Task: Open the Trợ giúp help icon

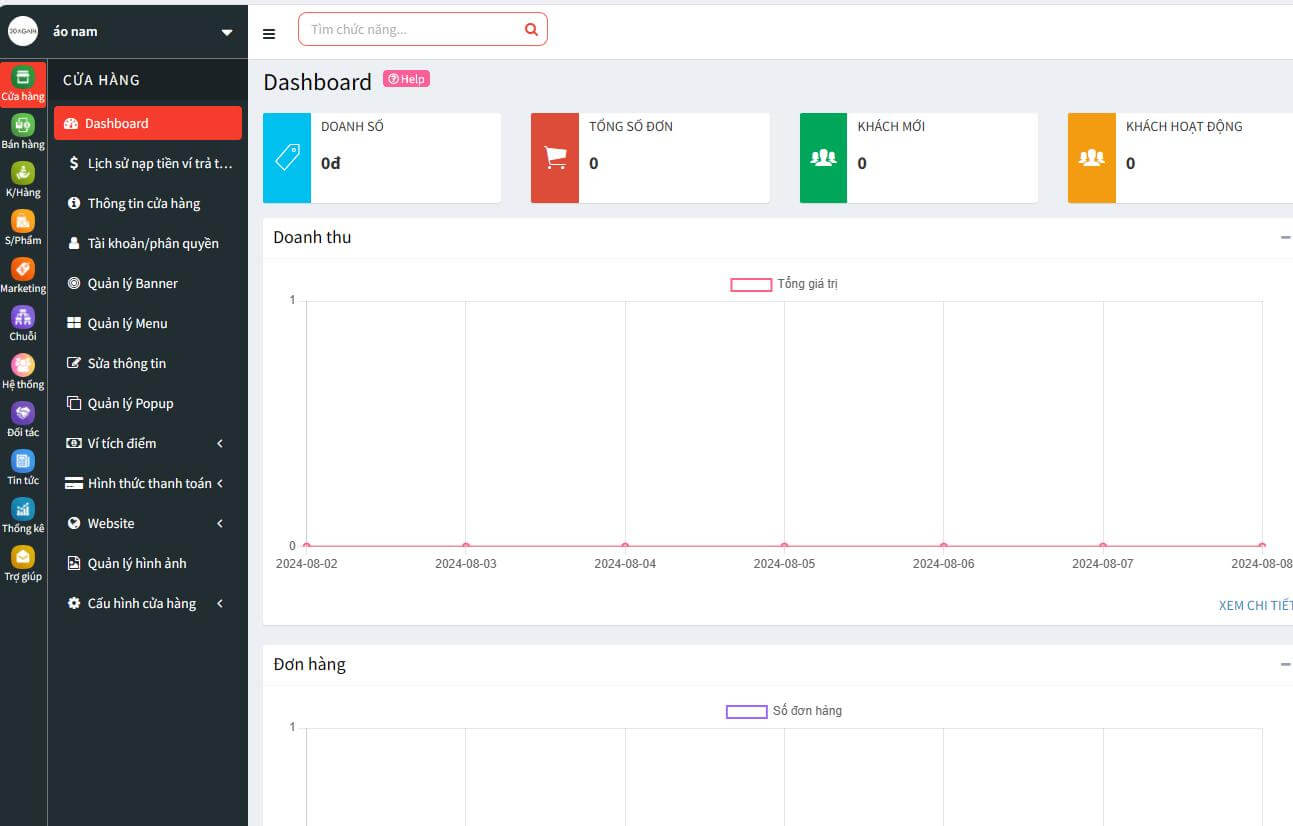Action: (23, 563)
